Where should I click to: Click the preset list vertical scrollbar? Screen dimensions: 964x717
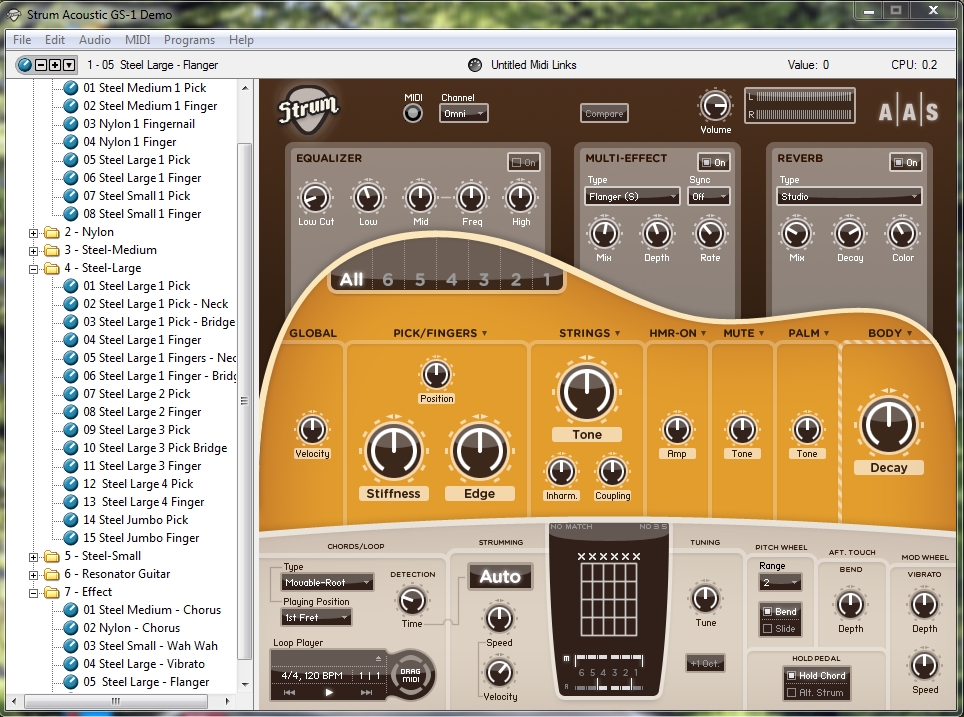(245, 401)
